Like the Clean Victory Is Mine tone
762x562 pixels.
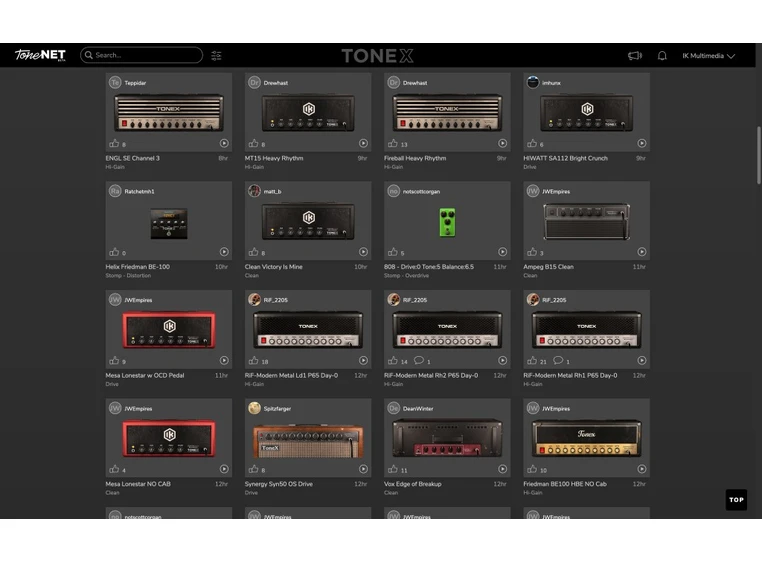pos(254,252)
